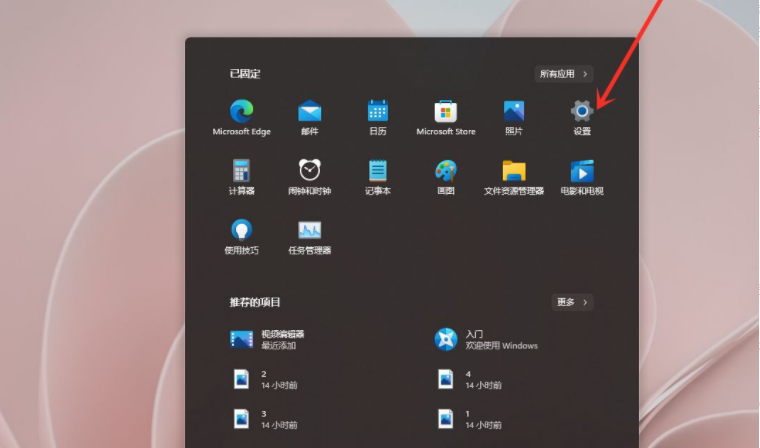Launch 闹钟和时钟 (Alarms & Clock)
This screenshot has height=448, width=760.
[x=309, y=170]
